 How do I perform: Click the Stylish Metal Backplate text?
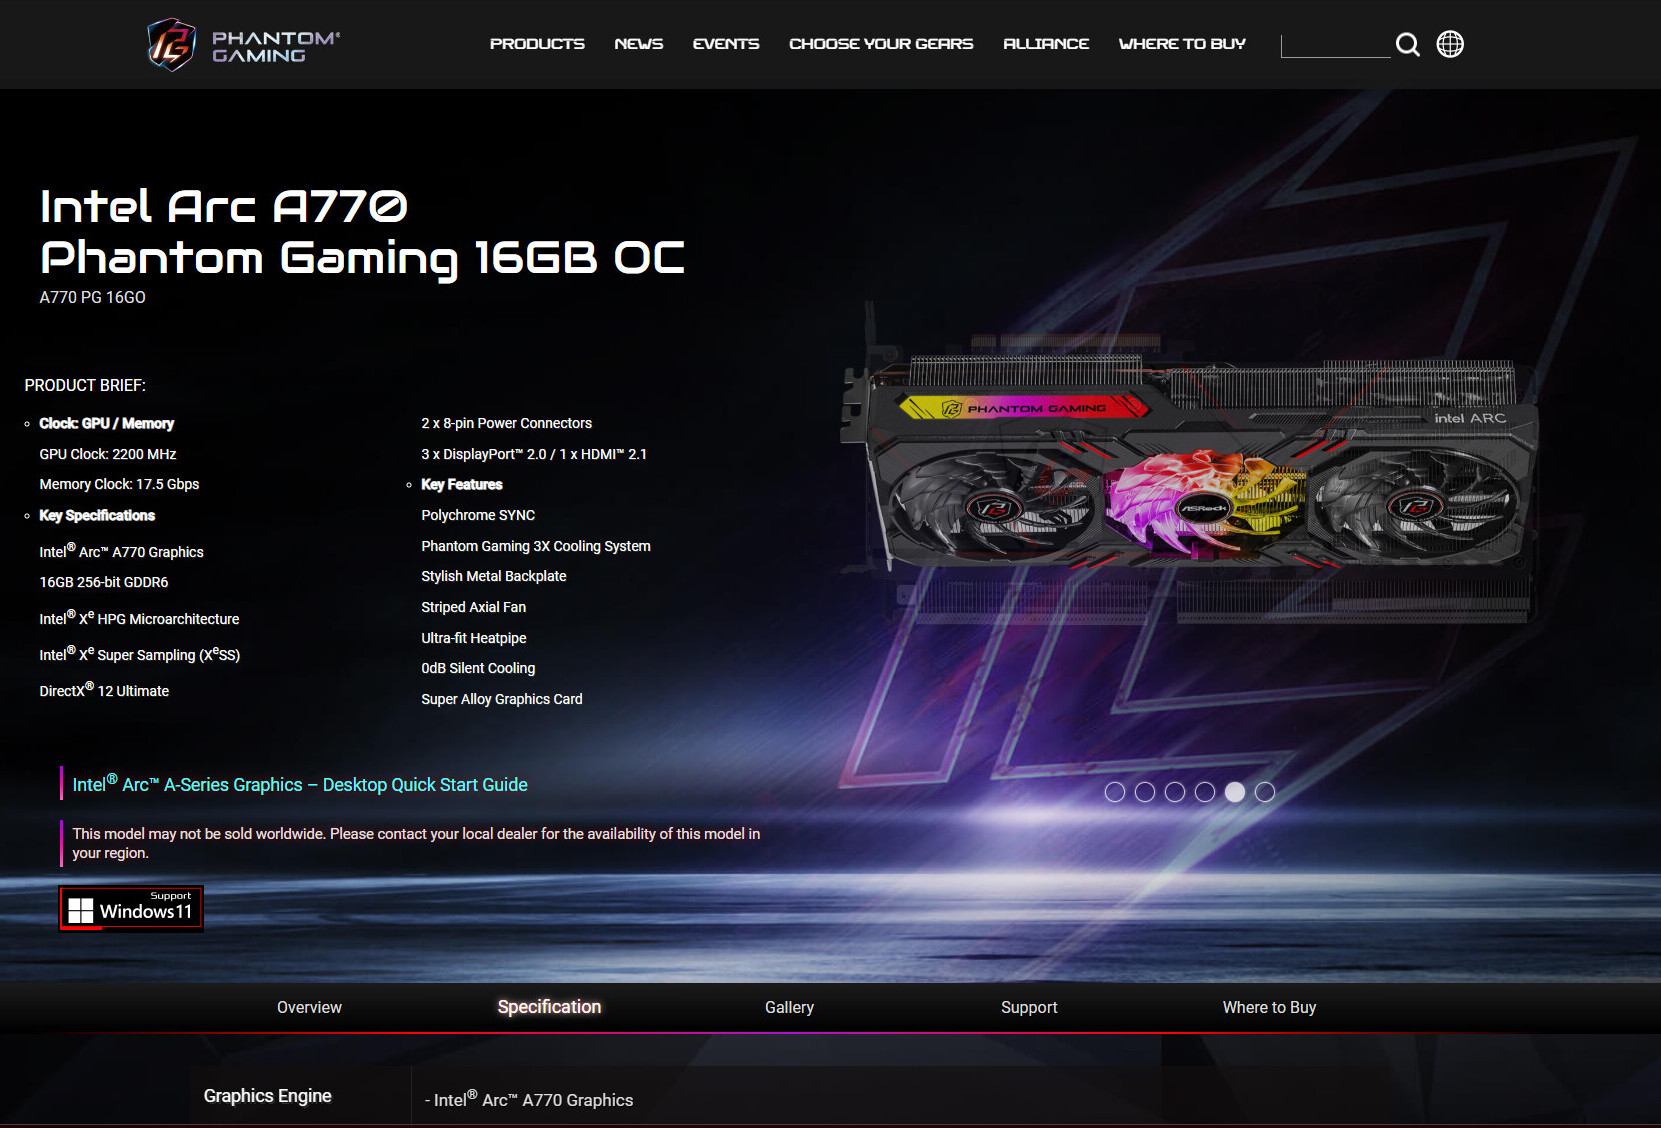tap(494, 576)
